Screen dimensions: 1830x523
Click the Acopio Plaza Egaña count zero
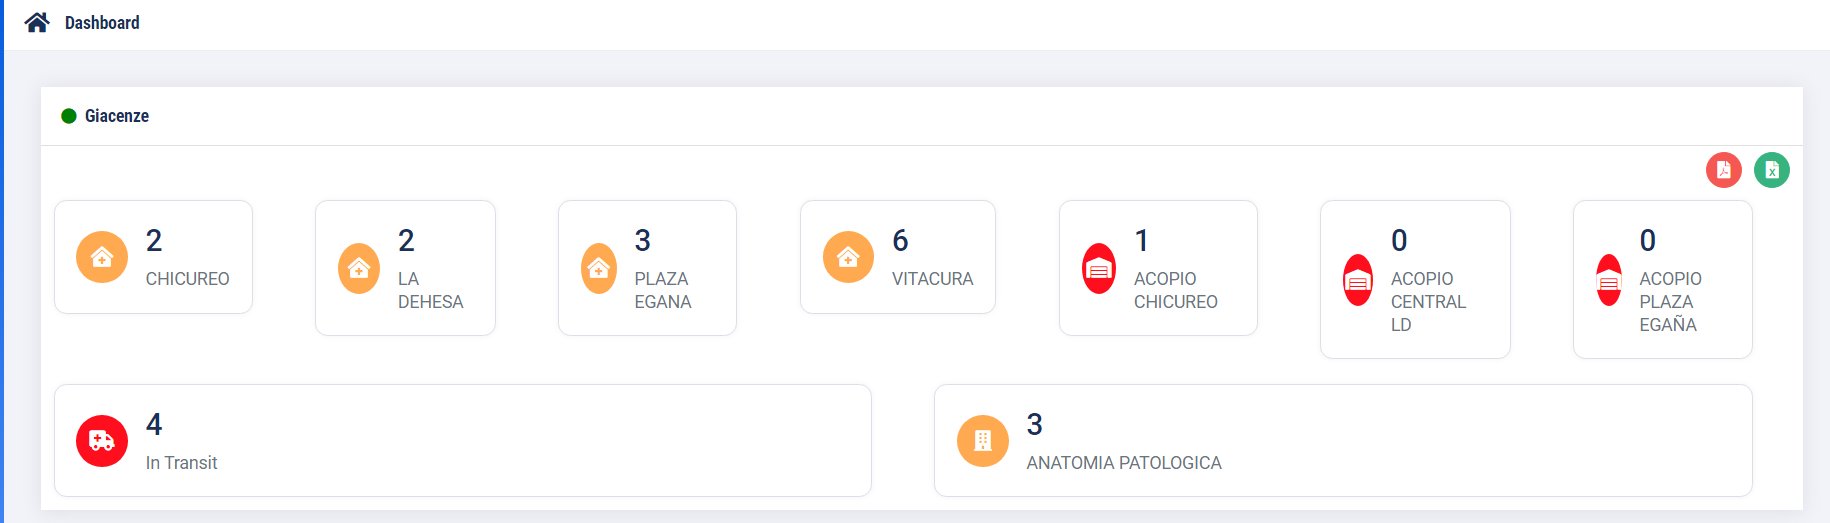(1647, 241)
